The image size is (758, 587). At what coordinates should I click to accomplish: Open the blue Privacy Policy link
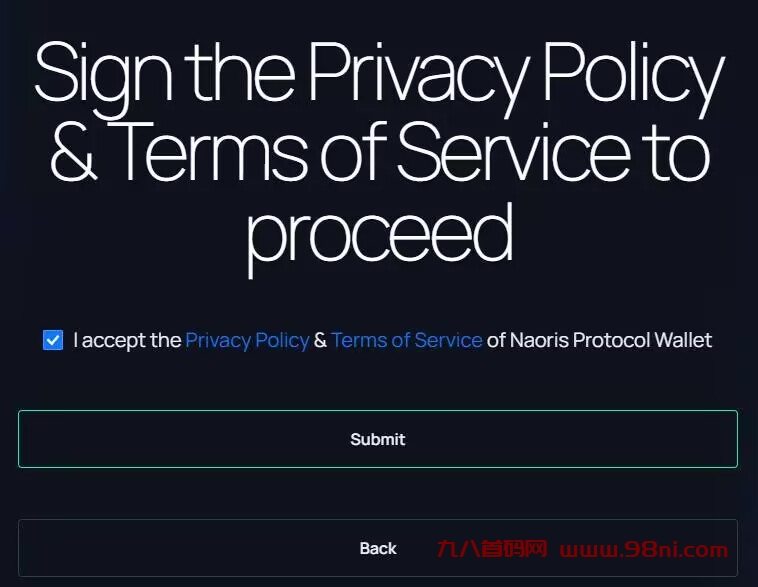[247, 340]
